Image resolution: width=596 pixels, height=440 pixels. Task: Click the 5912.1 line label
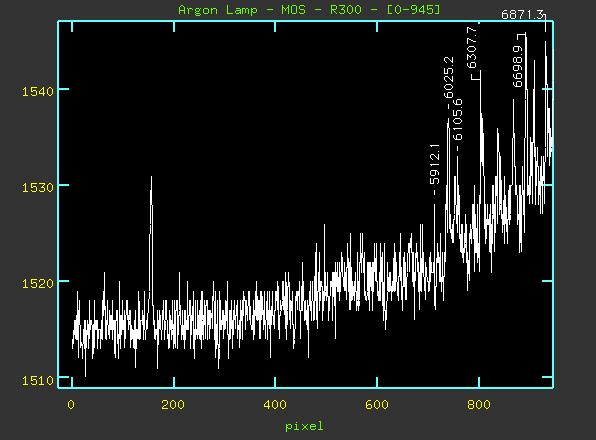tap(434, 164)
